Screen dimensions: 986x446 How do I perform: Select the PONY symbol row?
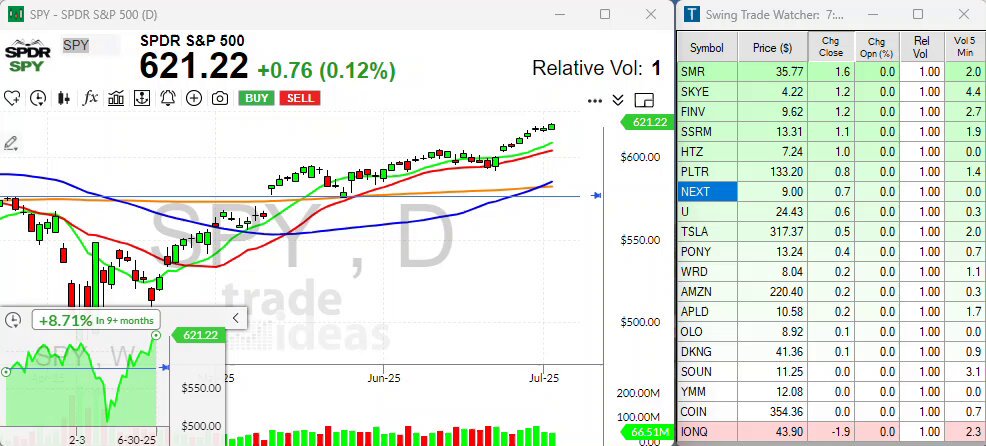point(707,252)
